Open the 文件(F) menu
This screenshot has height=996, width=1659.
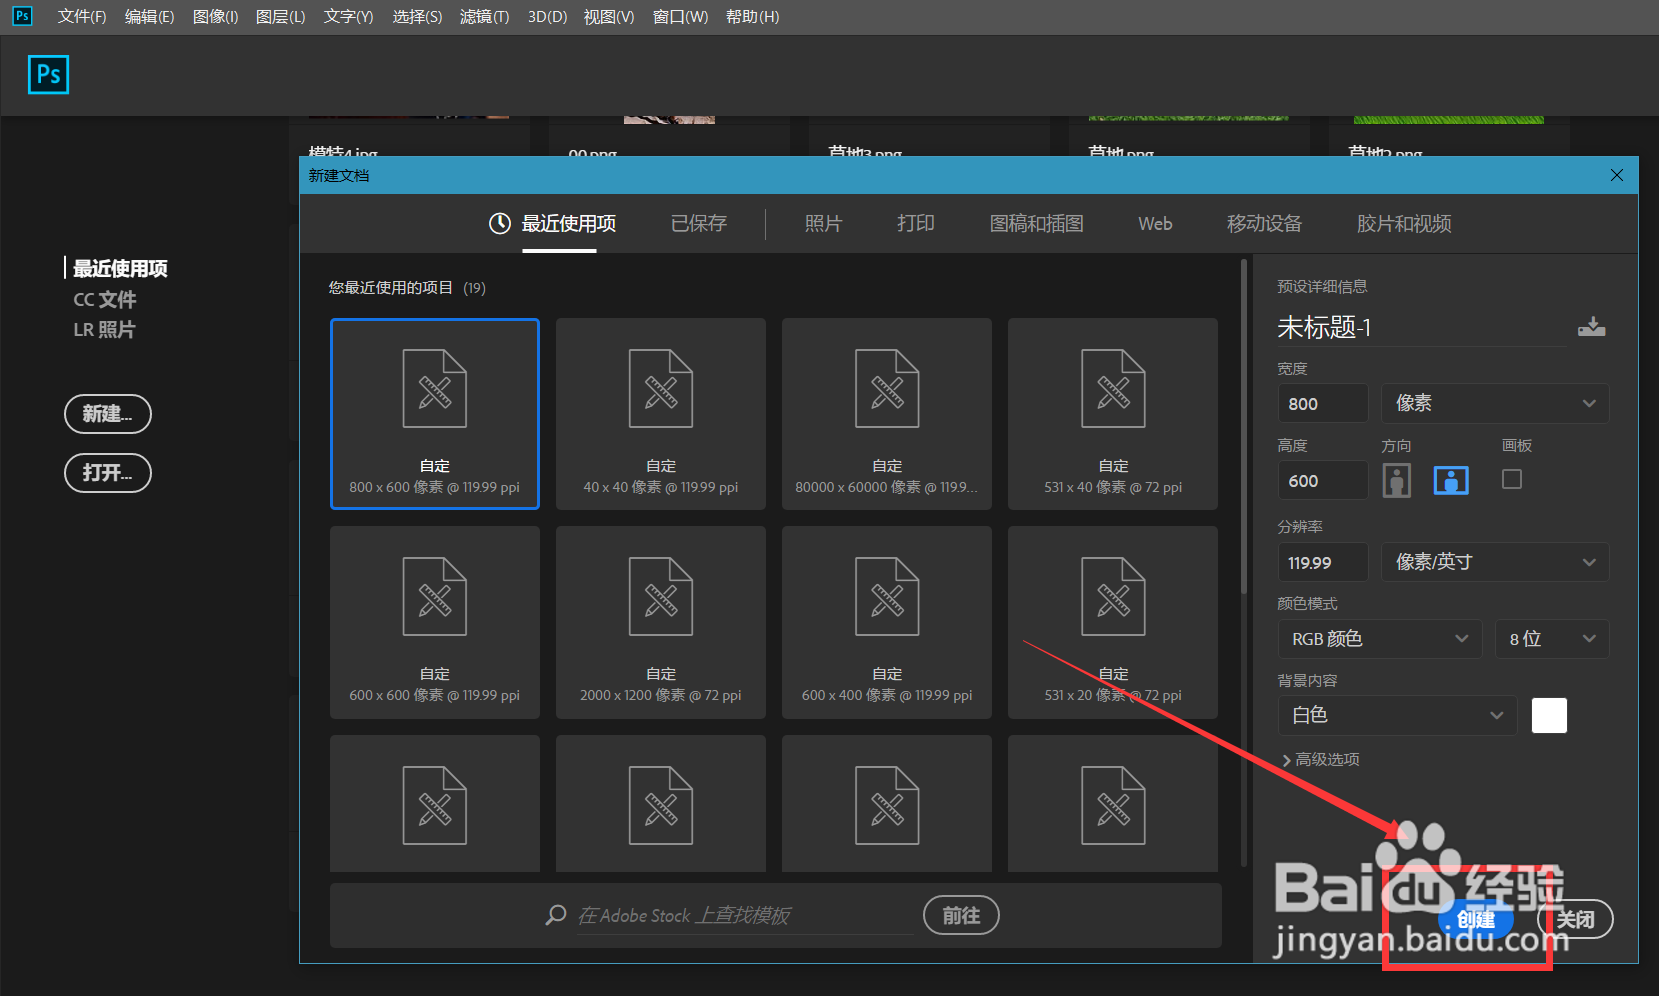(82, 16)
